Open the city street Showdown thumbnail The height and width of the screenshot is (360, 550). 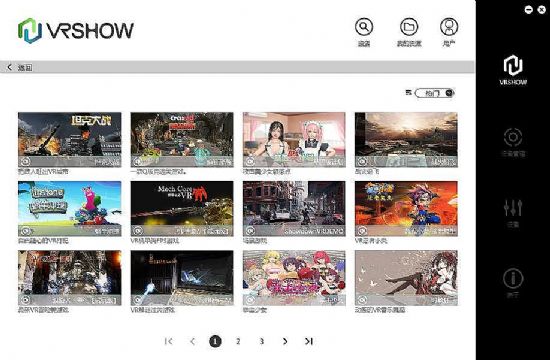pos(294,208)
